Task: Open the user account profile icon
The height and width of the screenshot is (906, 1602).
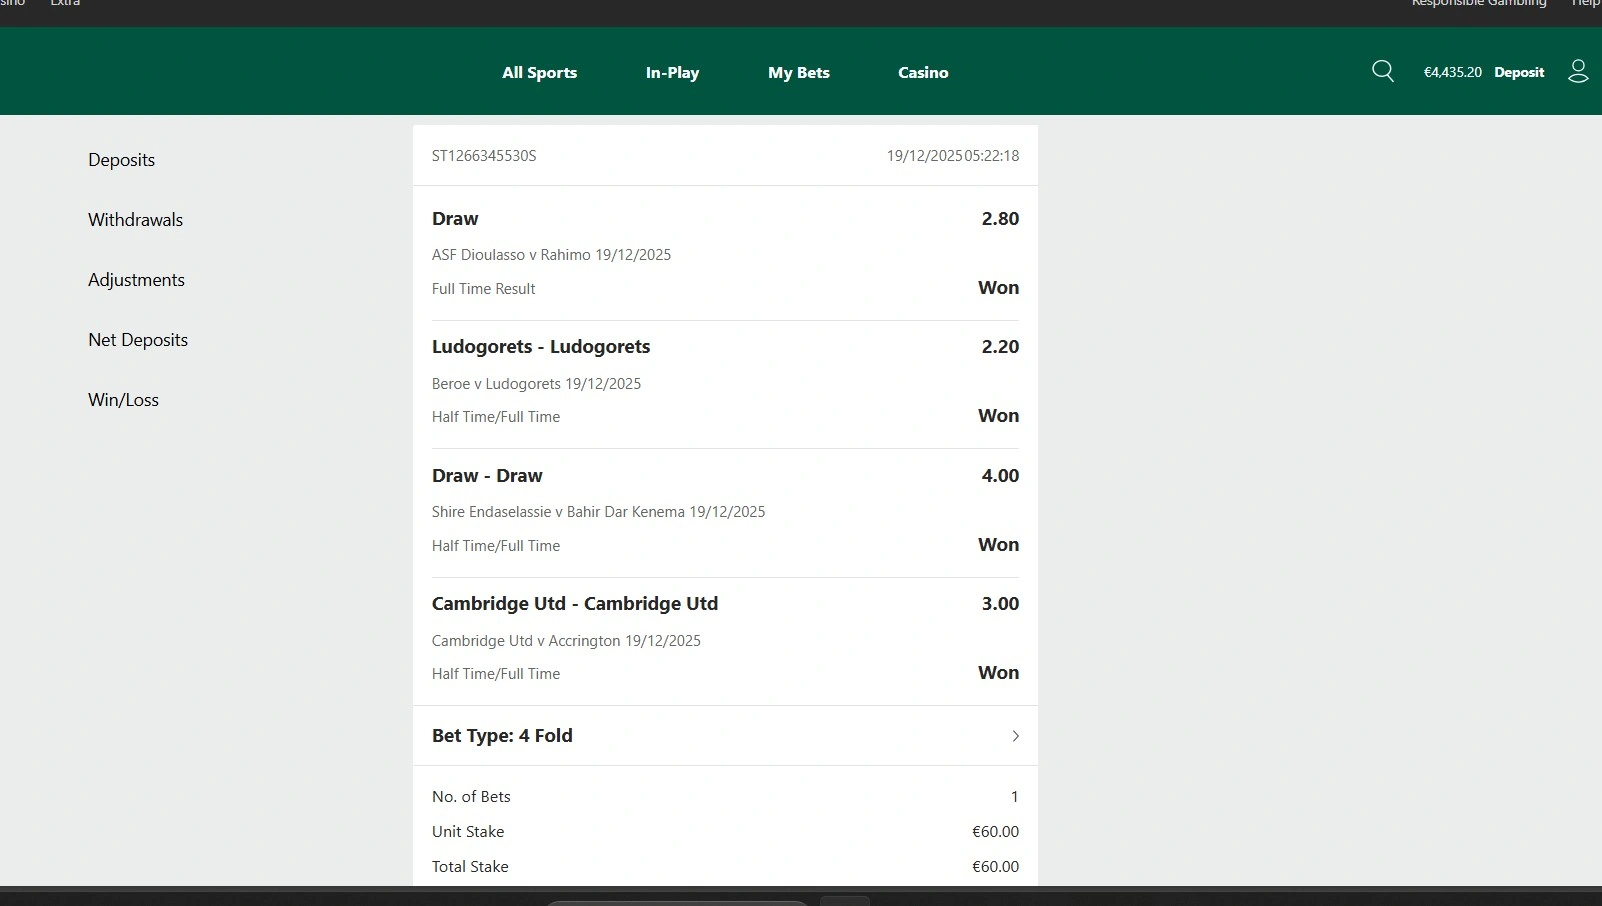Action: 1578,71
